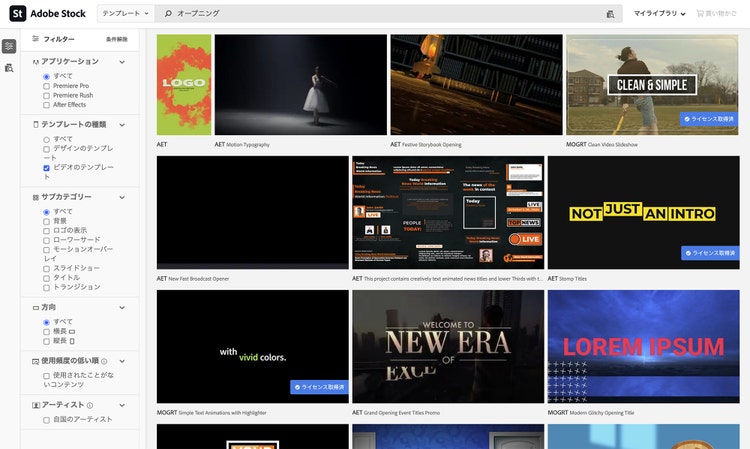Open the find similar sidebar icon
Viewport: 750px width, 449px height.
point(9,67)
